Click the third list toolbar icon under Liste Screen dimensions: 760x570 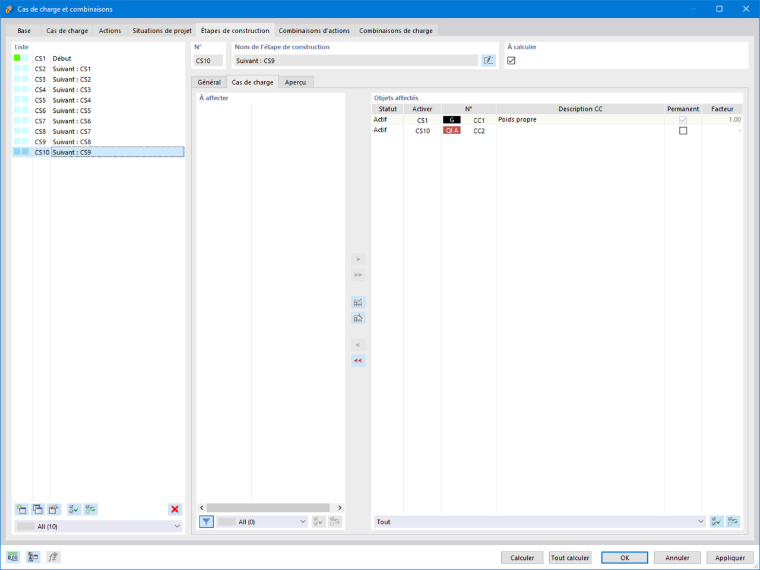[53, 509]
